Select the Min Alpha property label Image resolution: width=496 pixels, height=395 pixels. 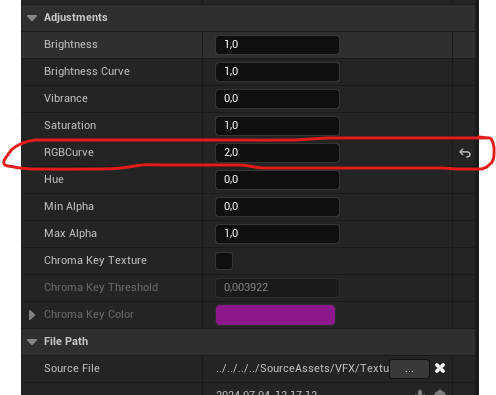[69, 206]
